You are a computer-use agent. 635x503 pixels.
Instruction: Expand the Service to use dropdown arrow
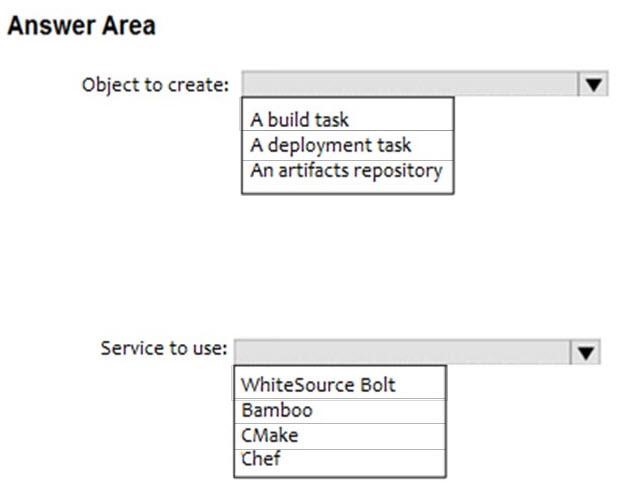coord(586,352)
